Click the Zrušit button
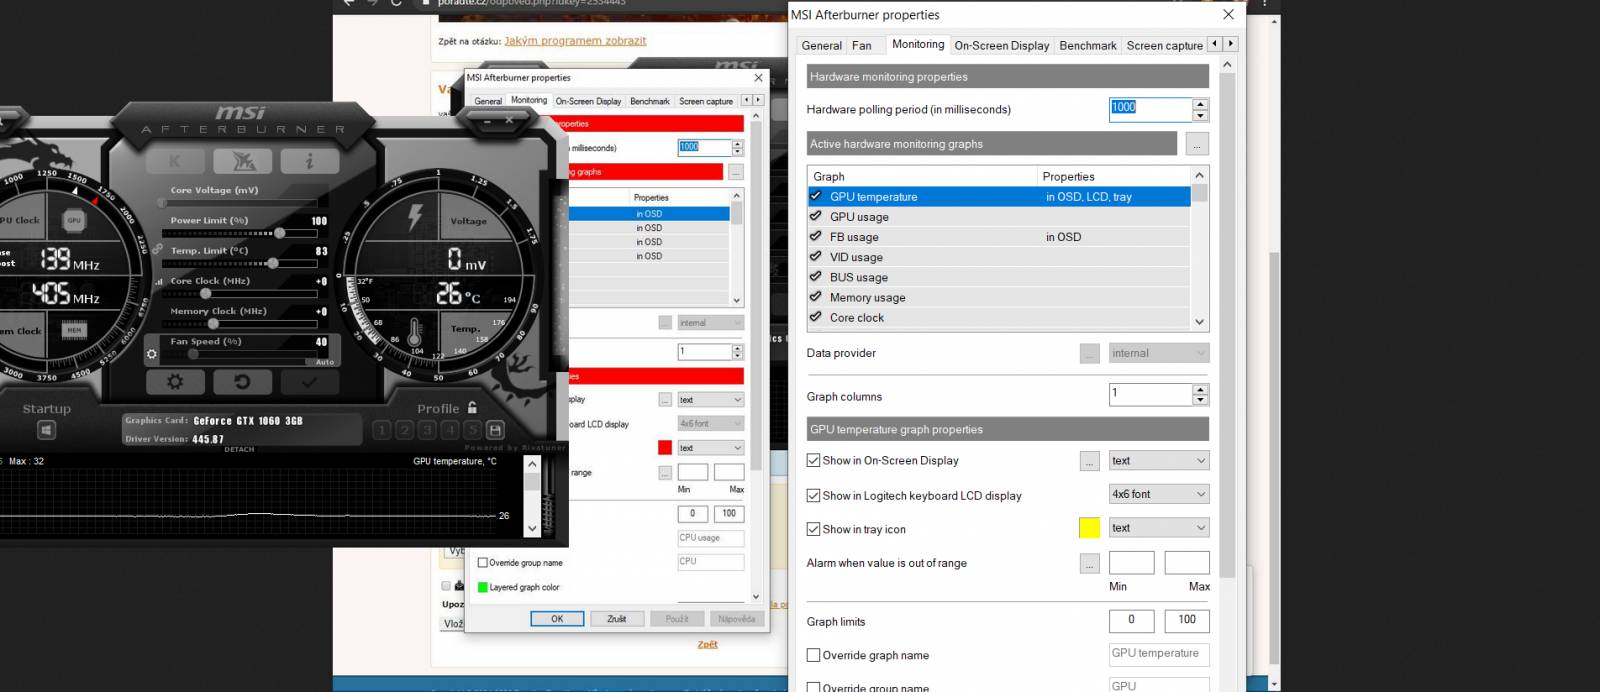The image size is (1600, 692). coord(617,619)
